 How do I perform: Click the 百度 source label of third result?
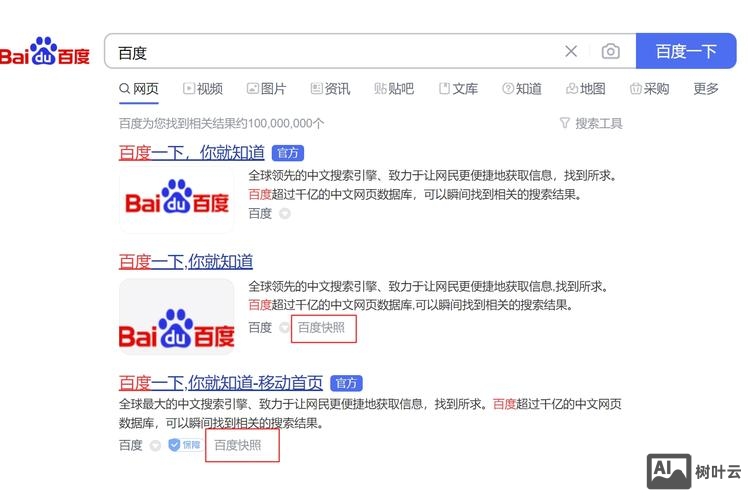(x=130, y=446)
